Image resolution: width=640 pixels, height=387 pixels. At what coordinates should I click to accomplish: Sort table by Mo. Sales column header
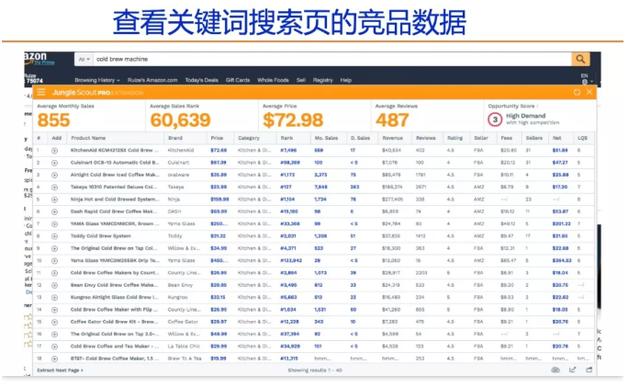click(x=326, y=138)
